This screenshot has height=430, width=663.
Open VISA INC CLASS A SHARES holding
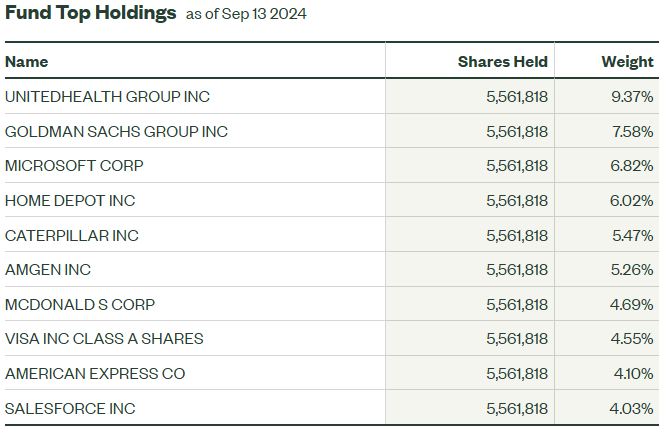tap(104, 339)
